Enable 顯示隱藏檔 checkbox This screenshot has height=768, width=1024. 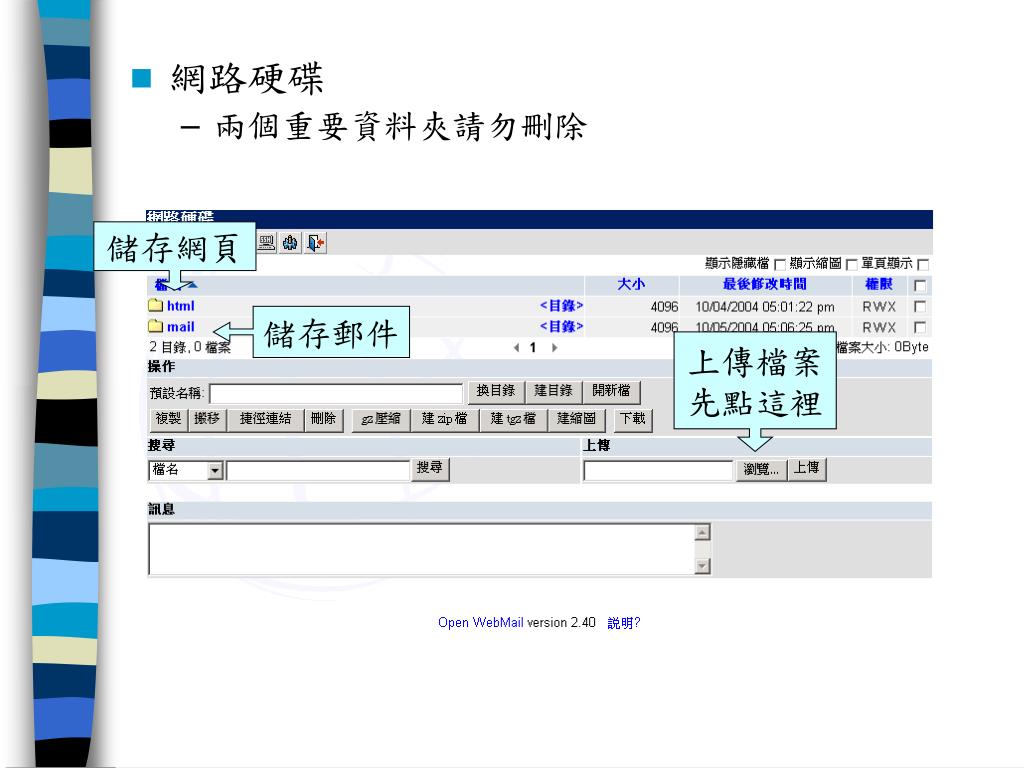click(x=779, y=264)
